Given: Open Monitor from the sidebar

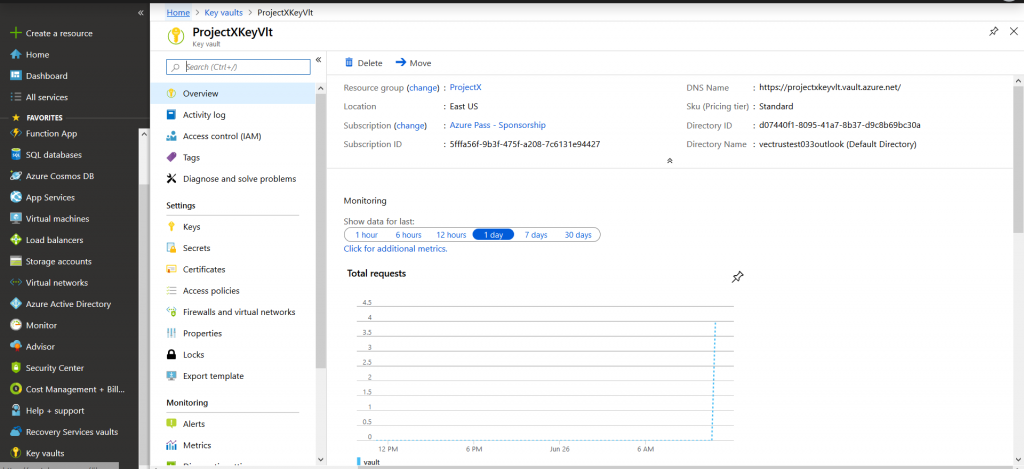Looking at the screenshot, I should click(x=41, y=325).
